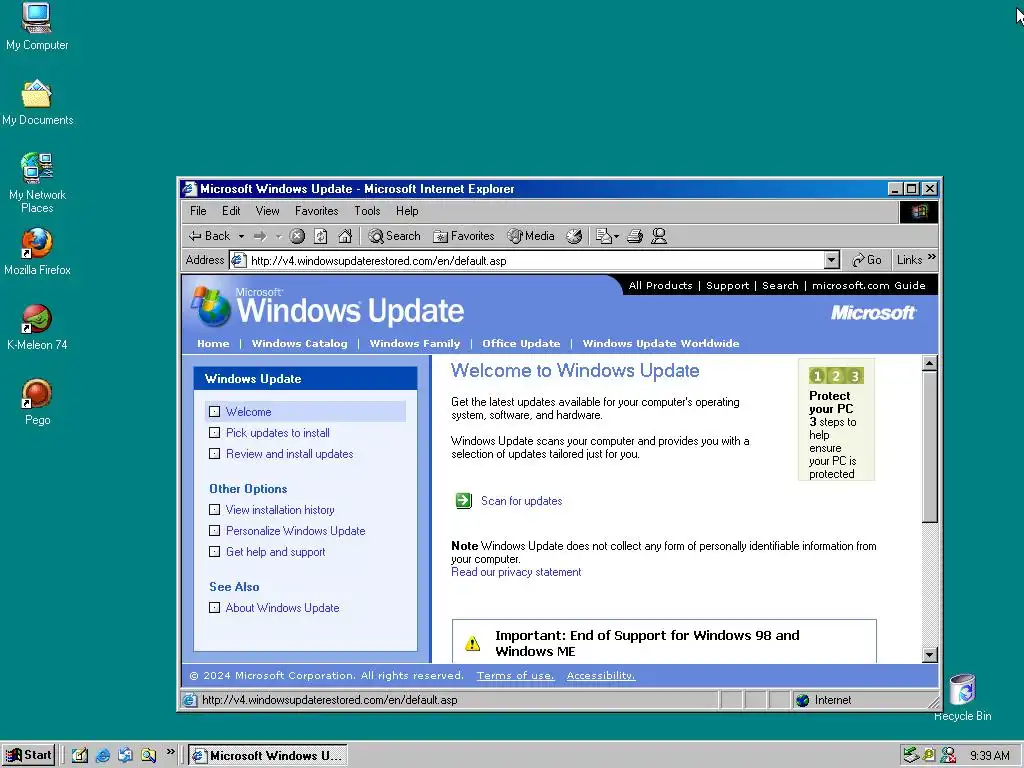The image size is (1024, 768).
Task: Select Pego desktop shortcut
Action: 37,402
